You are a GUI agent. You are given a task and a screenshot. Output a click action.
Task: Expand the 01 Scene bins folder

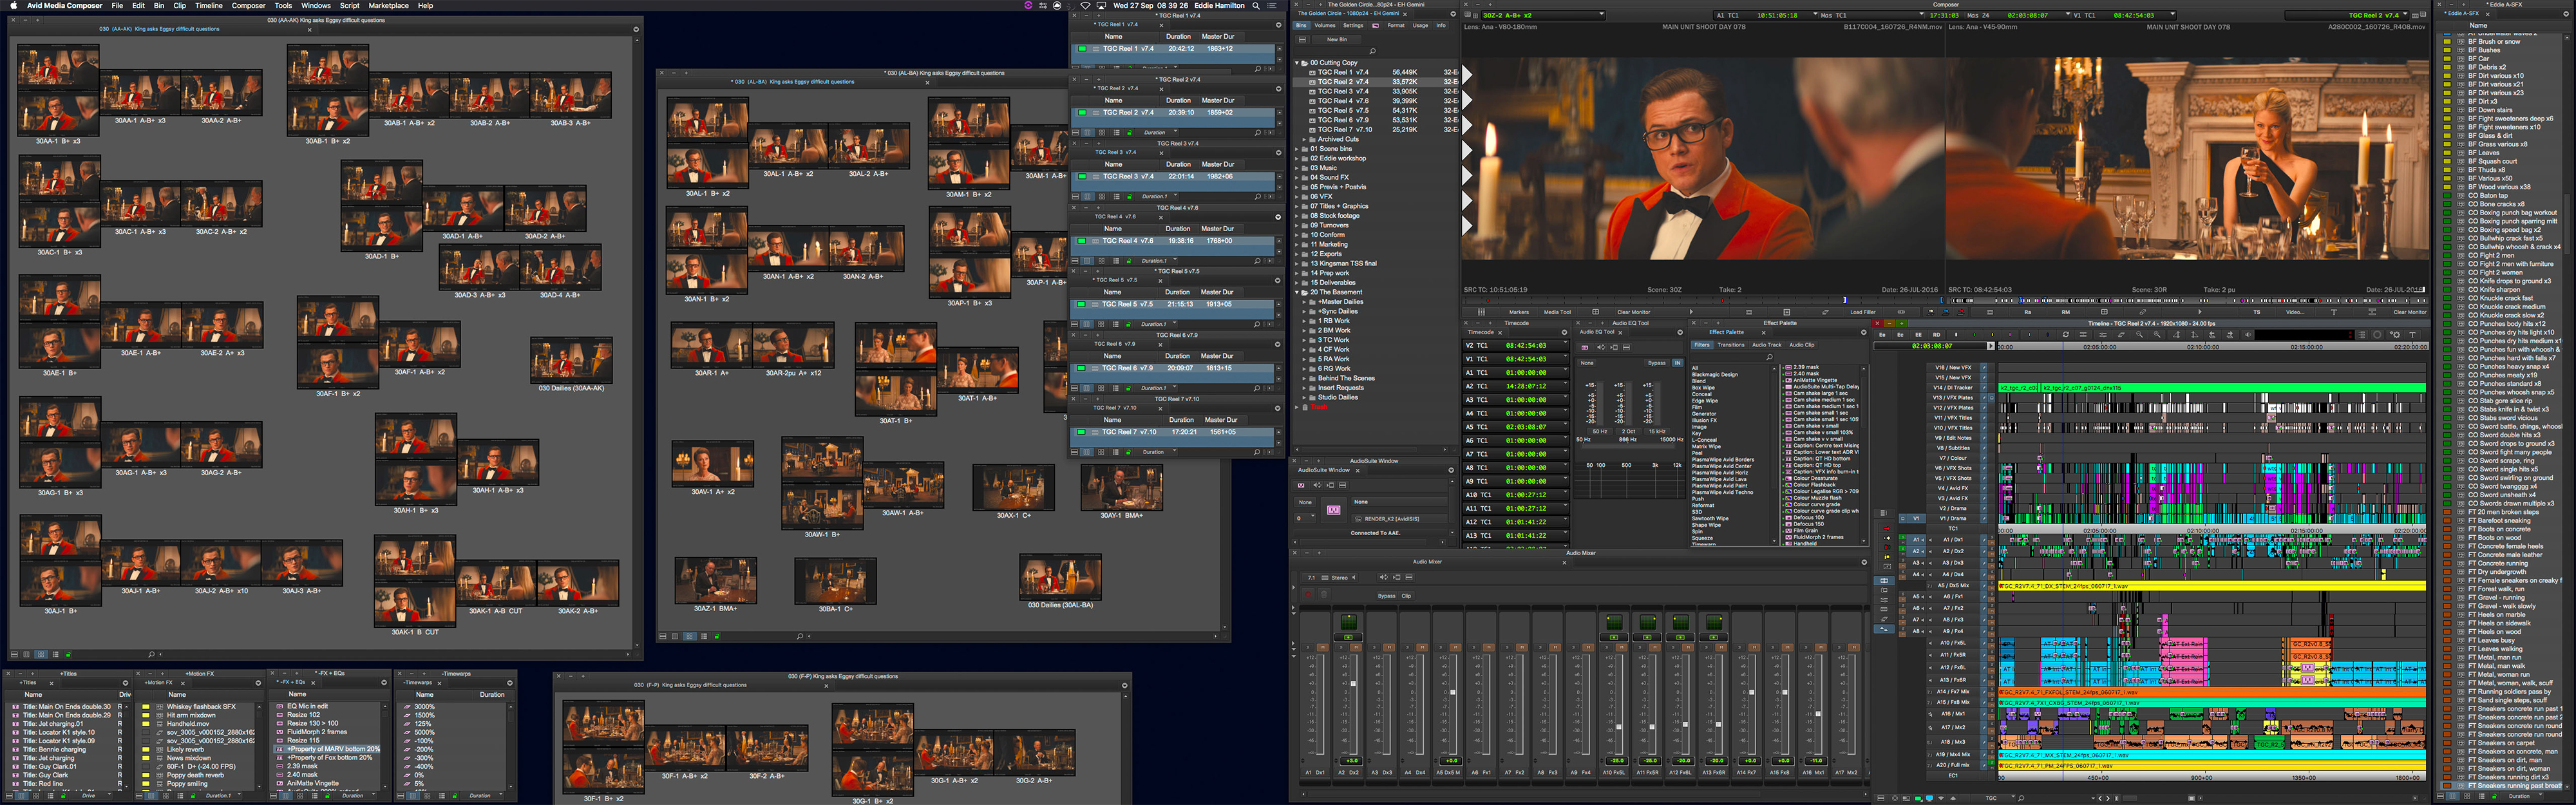[x=1297, y=149]
